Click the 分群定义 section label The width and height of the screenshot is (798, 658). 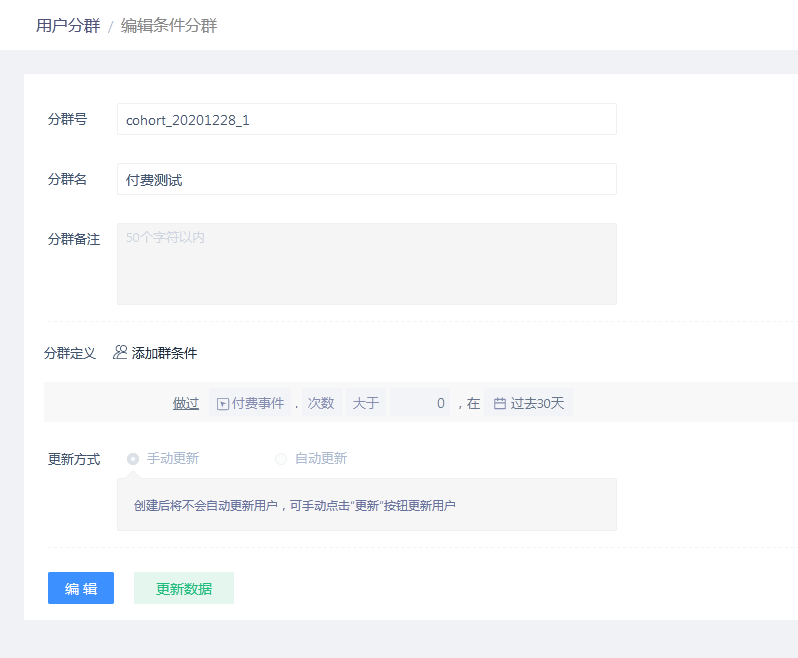(70, 353)
